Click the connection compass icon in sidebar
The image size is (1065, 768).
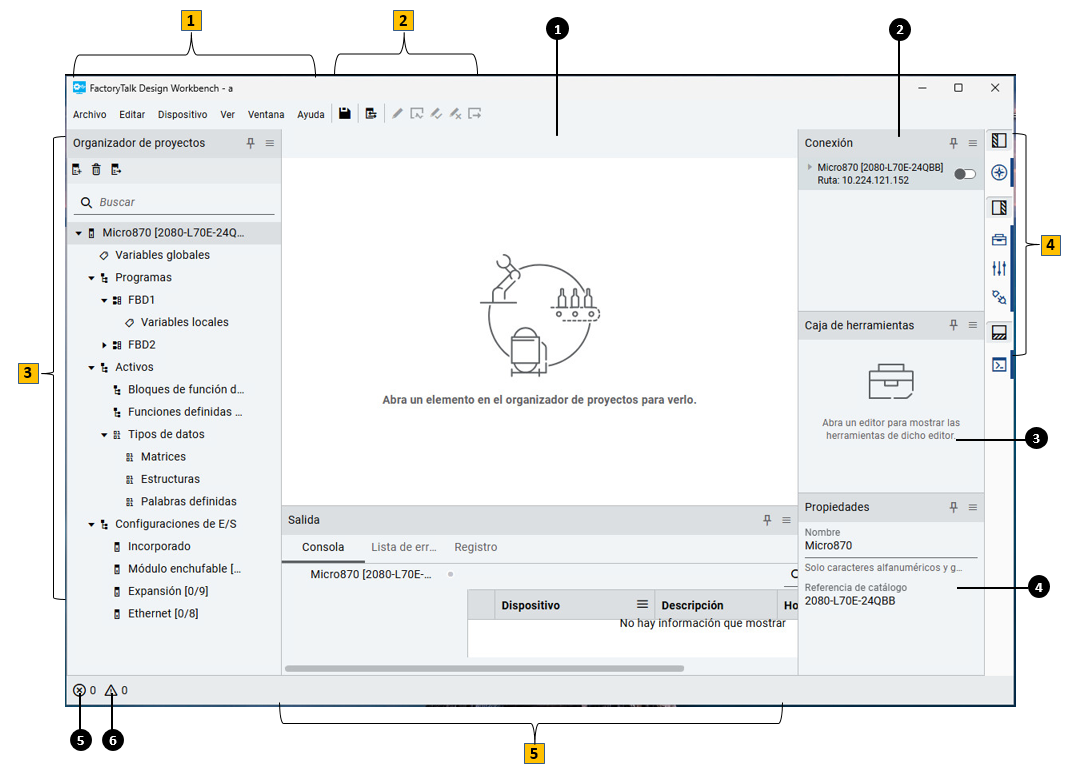coord(998,172)
